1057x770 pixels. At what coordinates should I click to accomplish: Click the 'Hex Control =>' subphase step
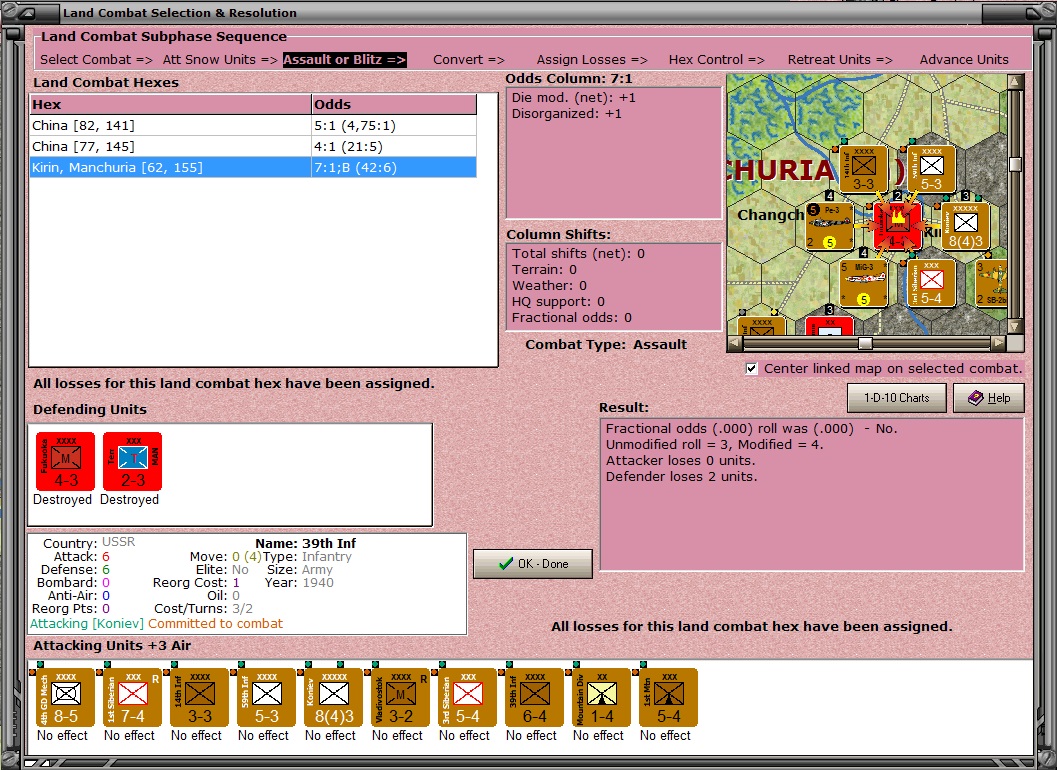[x=717, y=59]
